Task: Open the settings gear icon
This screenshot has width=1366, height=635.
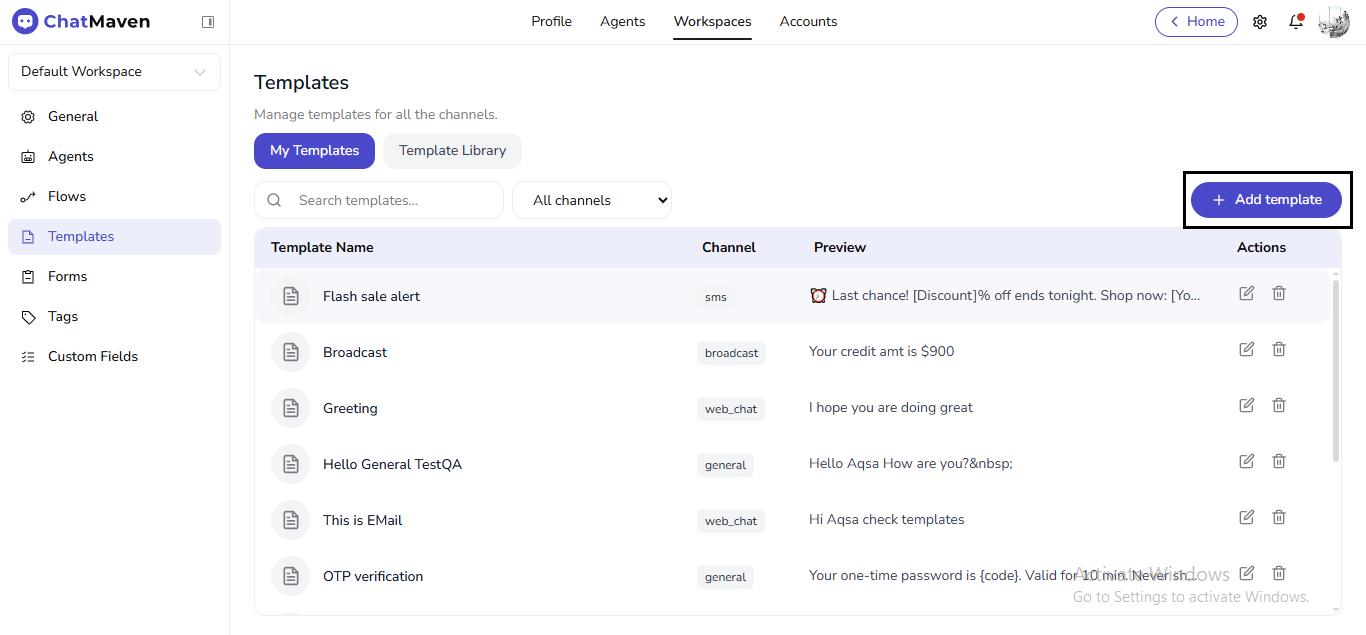Action: (1260, 22)
